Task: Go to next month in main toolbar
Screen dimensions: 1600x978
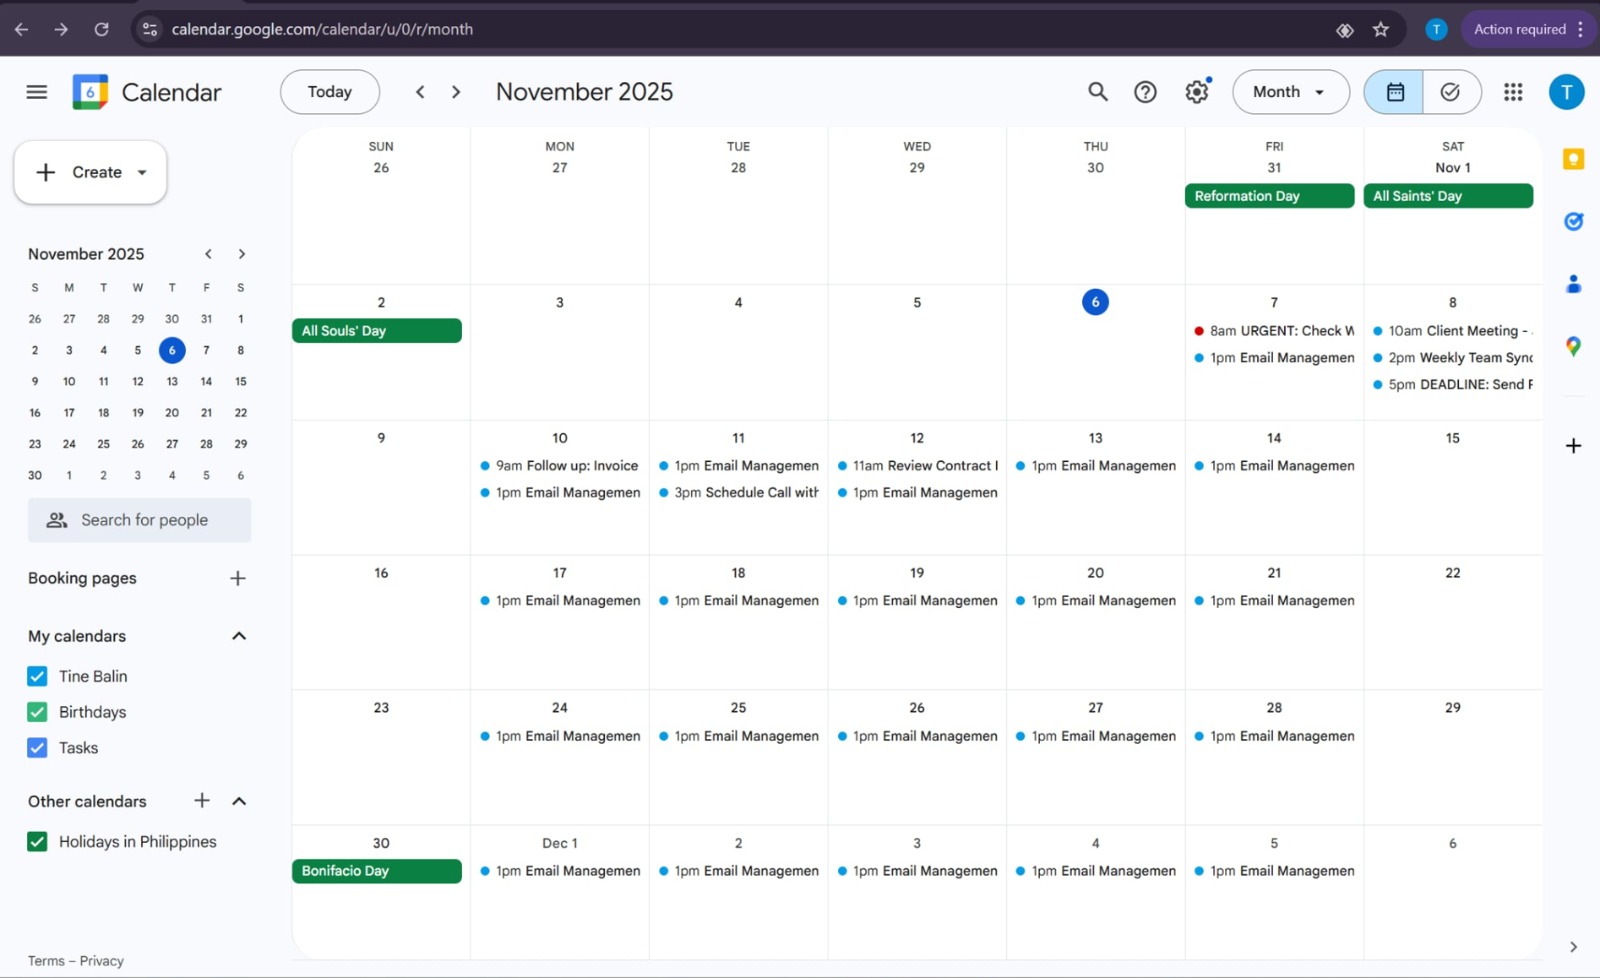Action: click(456, 92)
